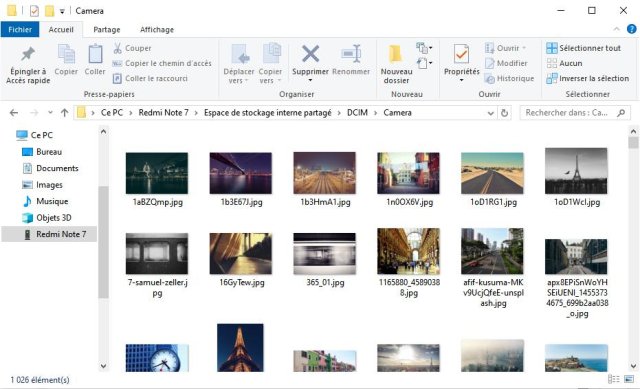The image size is (640, 389).
Task: Switch to the Affichage tab
Action: 157,29
